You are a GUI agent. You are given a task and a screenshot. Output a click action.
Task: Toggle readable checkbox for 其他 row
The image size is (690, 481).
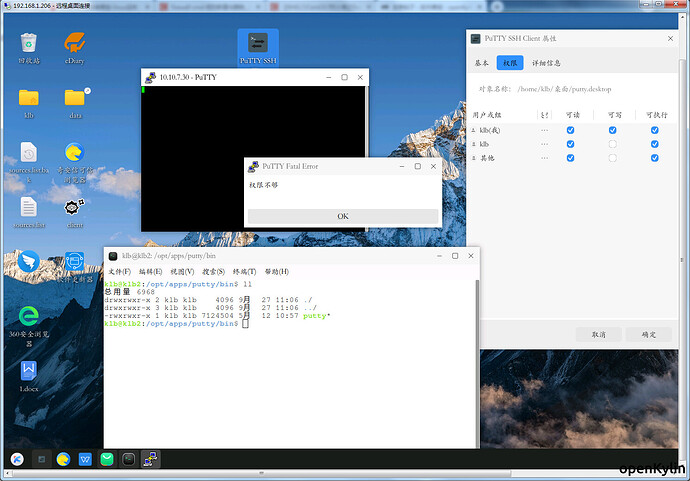[570, 158]
